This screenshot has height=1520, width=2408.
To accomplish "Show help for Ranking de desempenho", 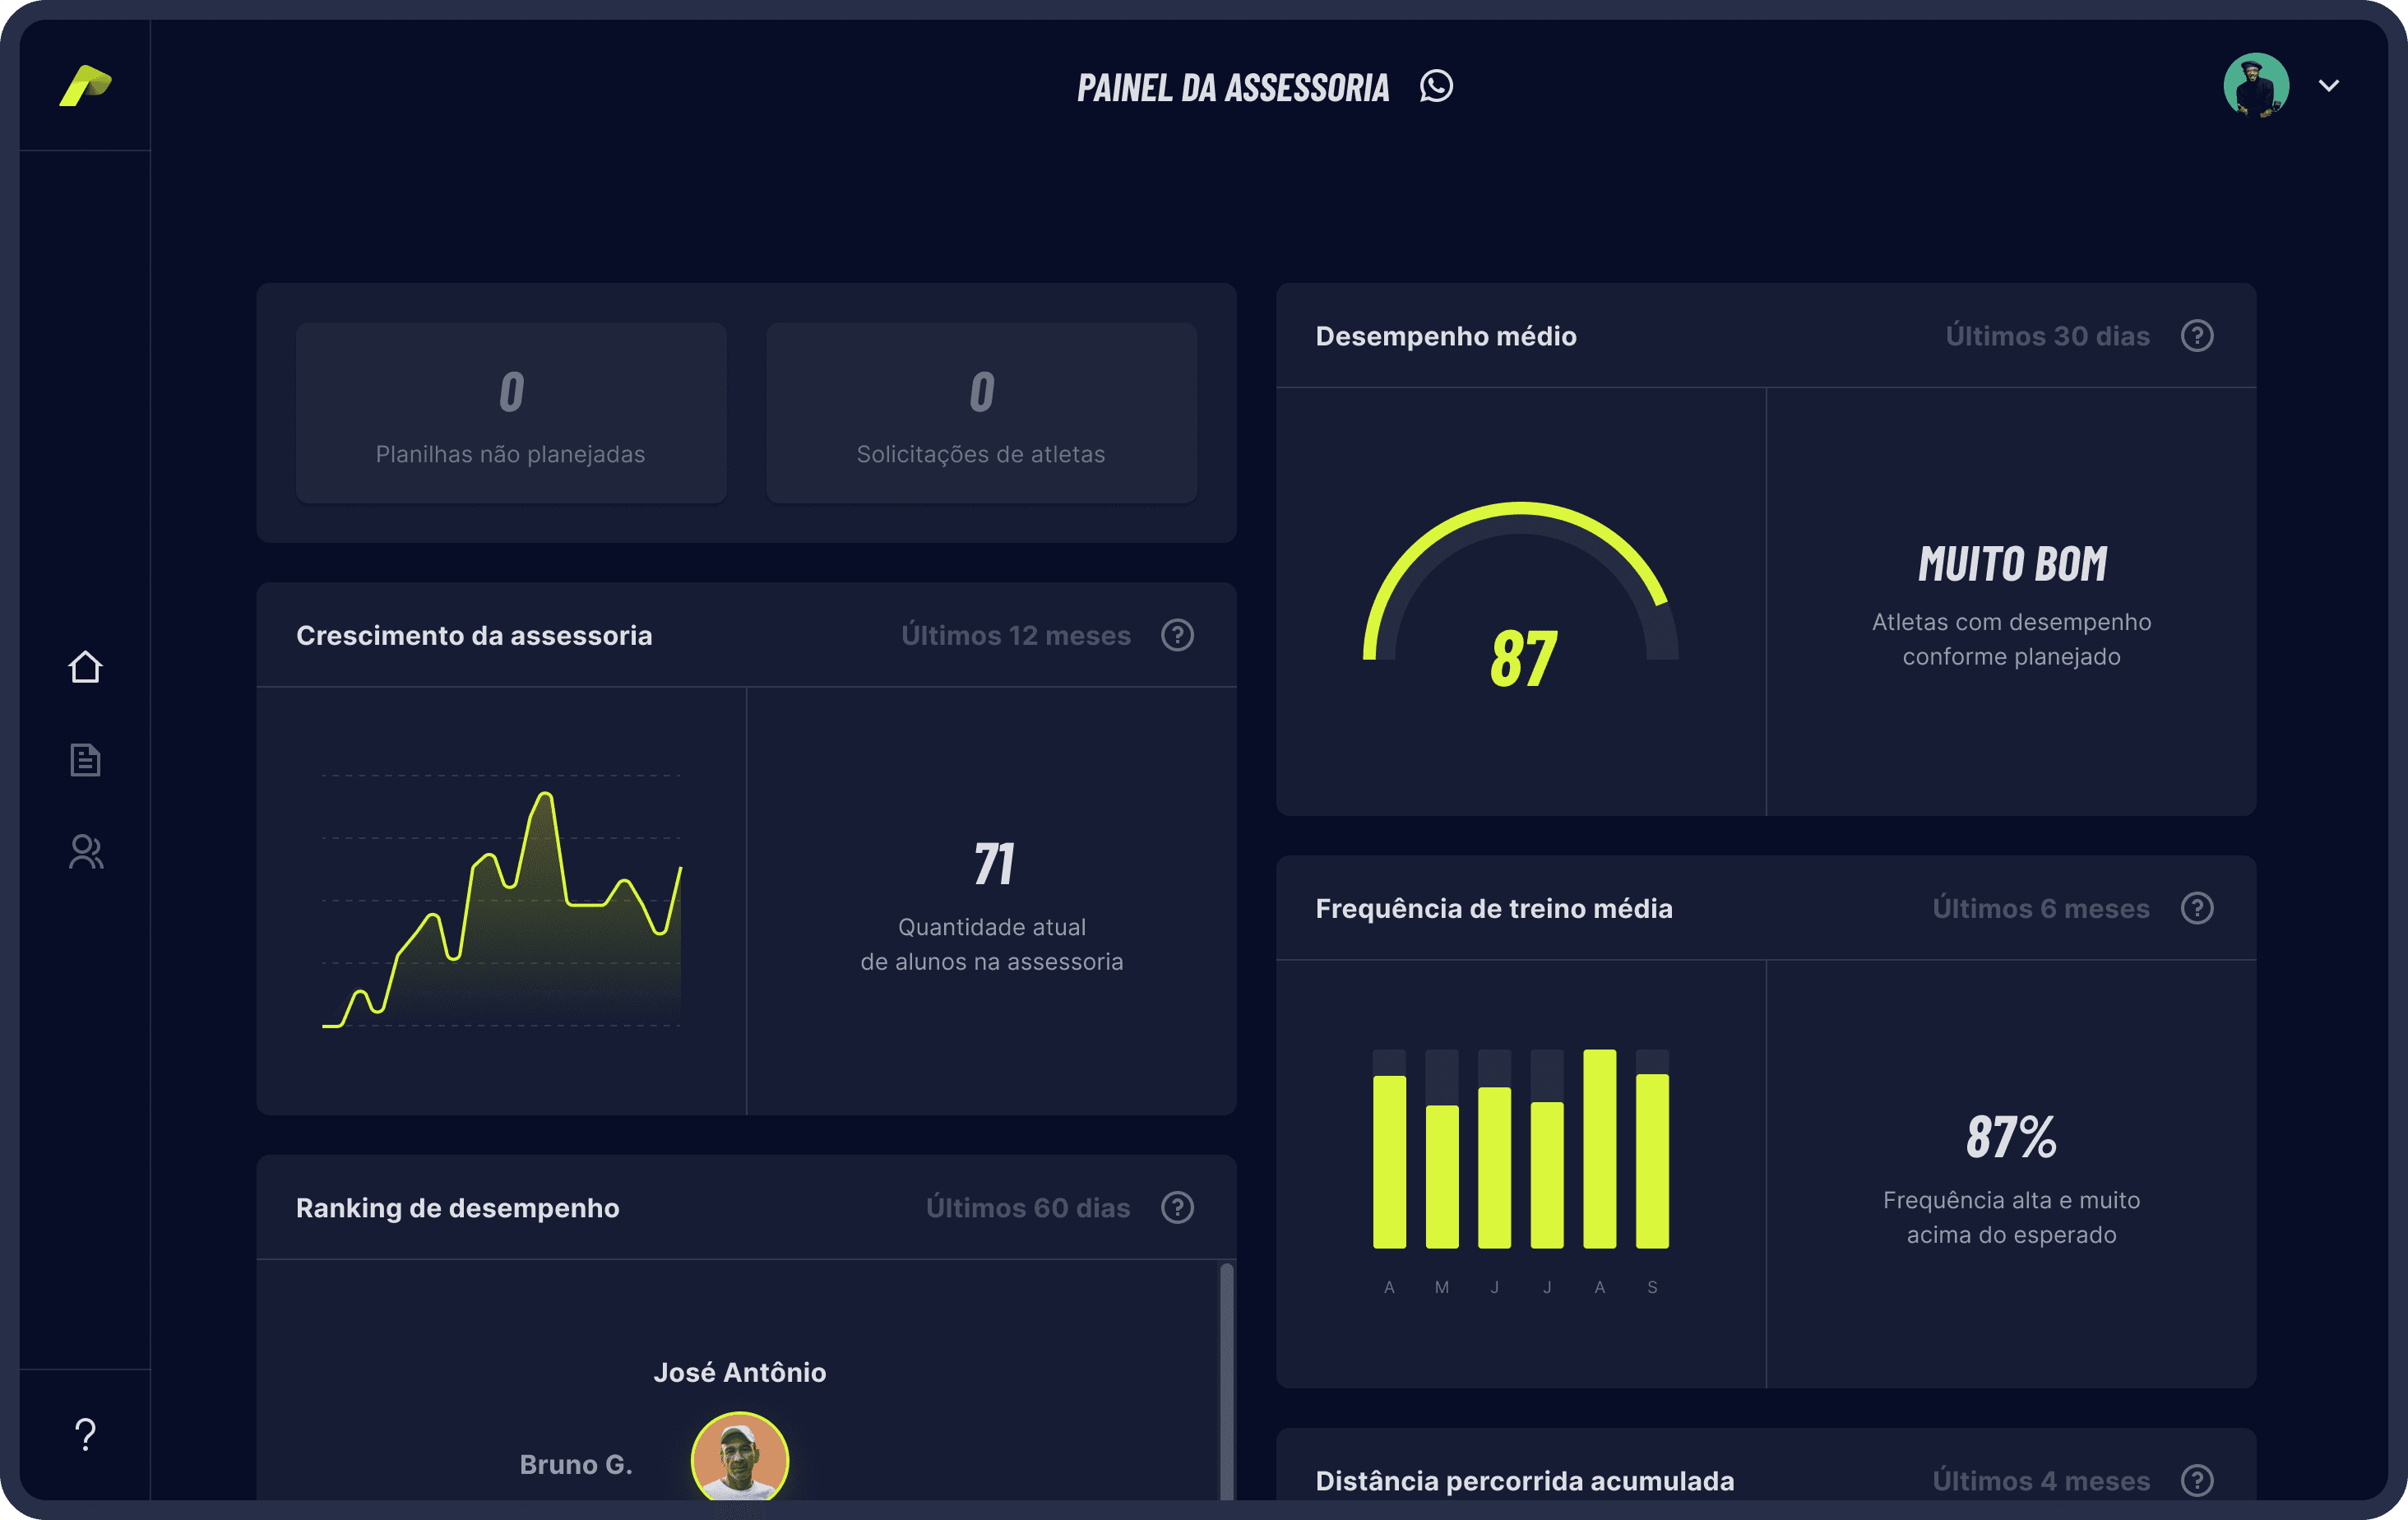I will 1177,1208.
